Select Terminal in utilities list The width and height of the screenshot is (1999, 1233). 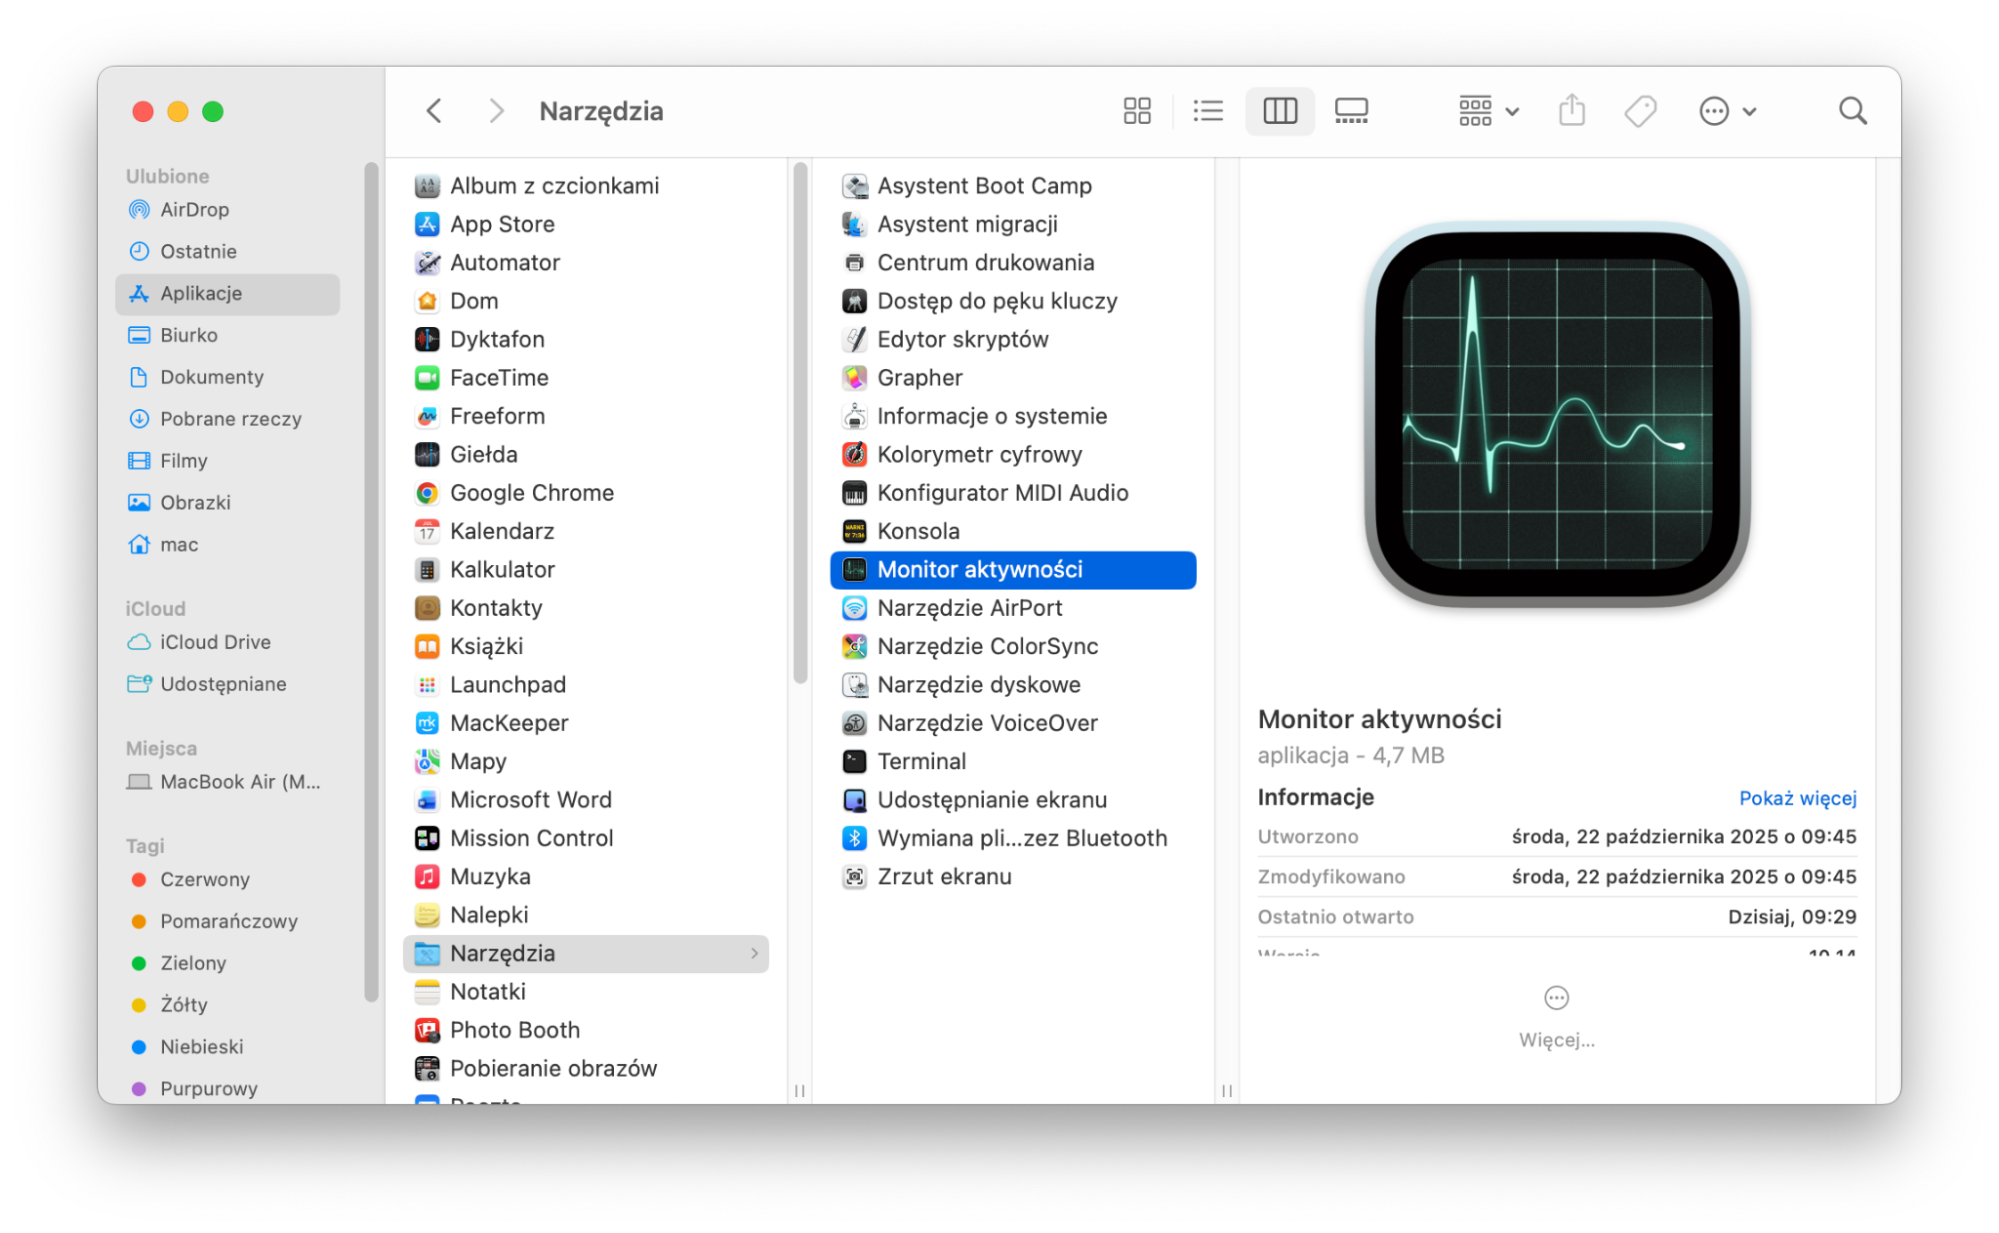point(1013,762)
